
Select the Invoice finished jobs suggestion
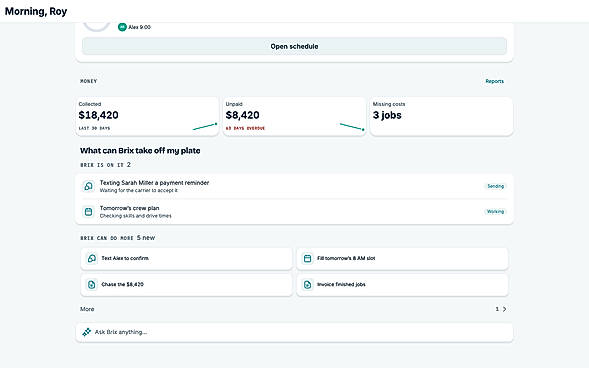click(x=402, y=285)
